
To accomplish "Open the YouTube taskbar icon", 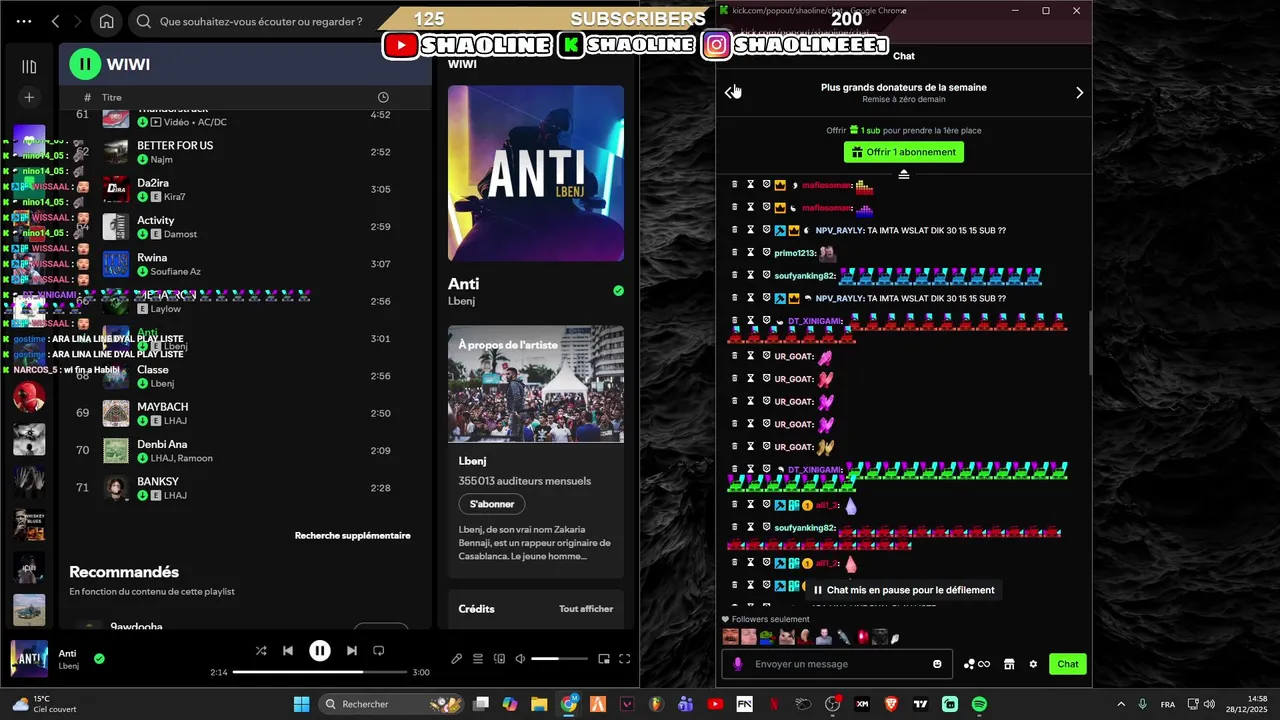I will click(715, 704).
